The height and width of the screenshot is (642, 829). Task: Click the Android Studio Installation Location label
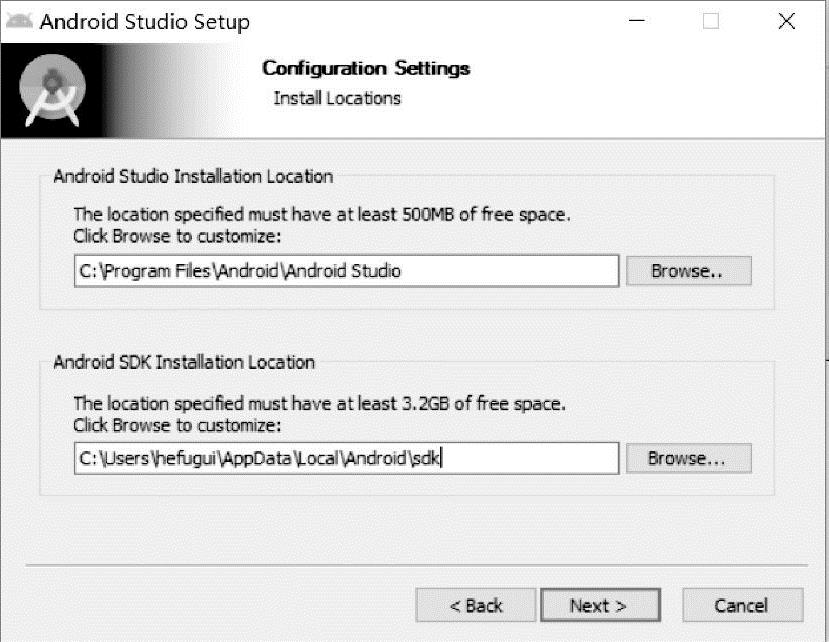tap(193, 176)
